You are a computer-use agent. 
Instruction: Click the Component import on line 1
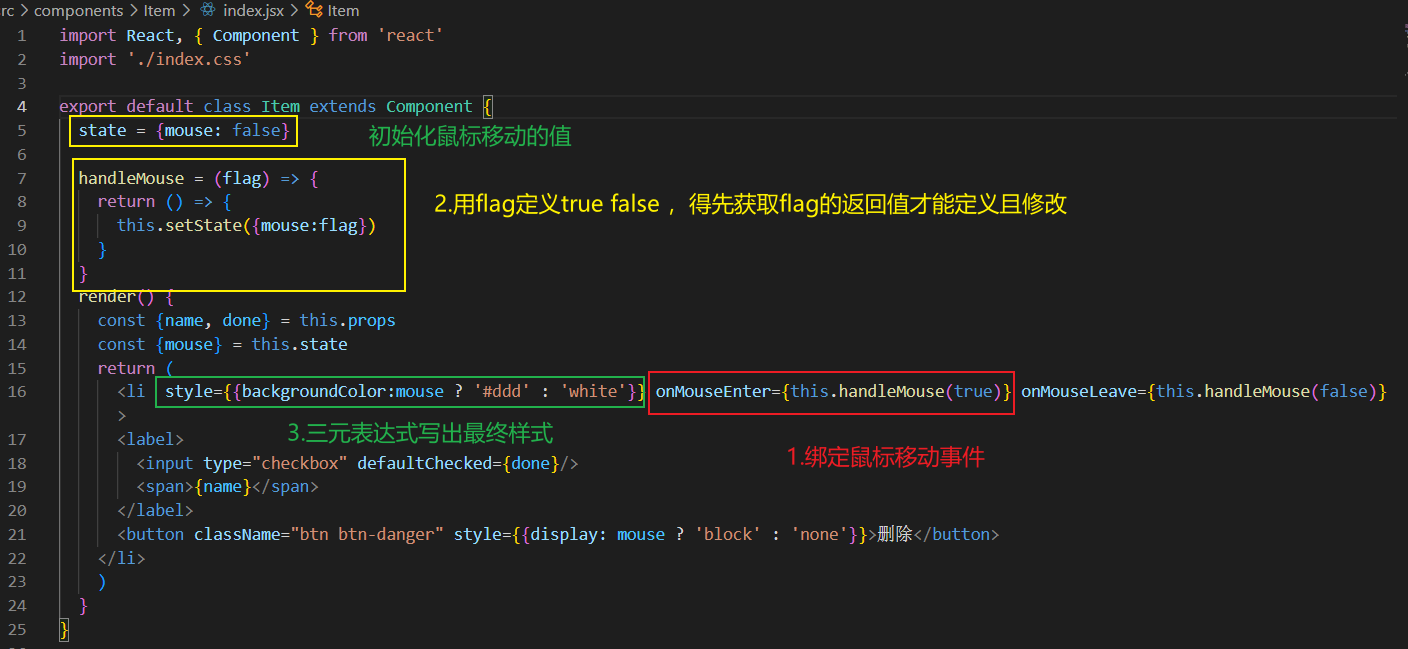click(x=256, y=34)
